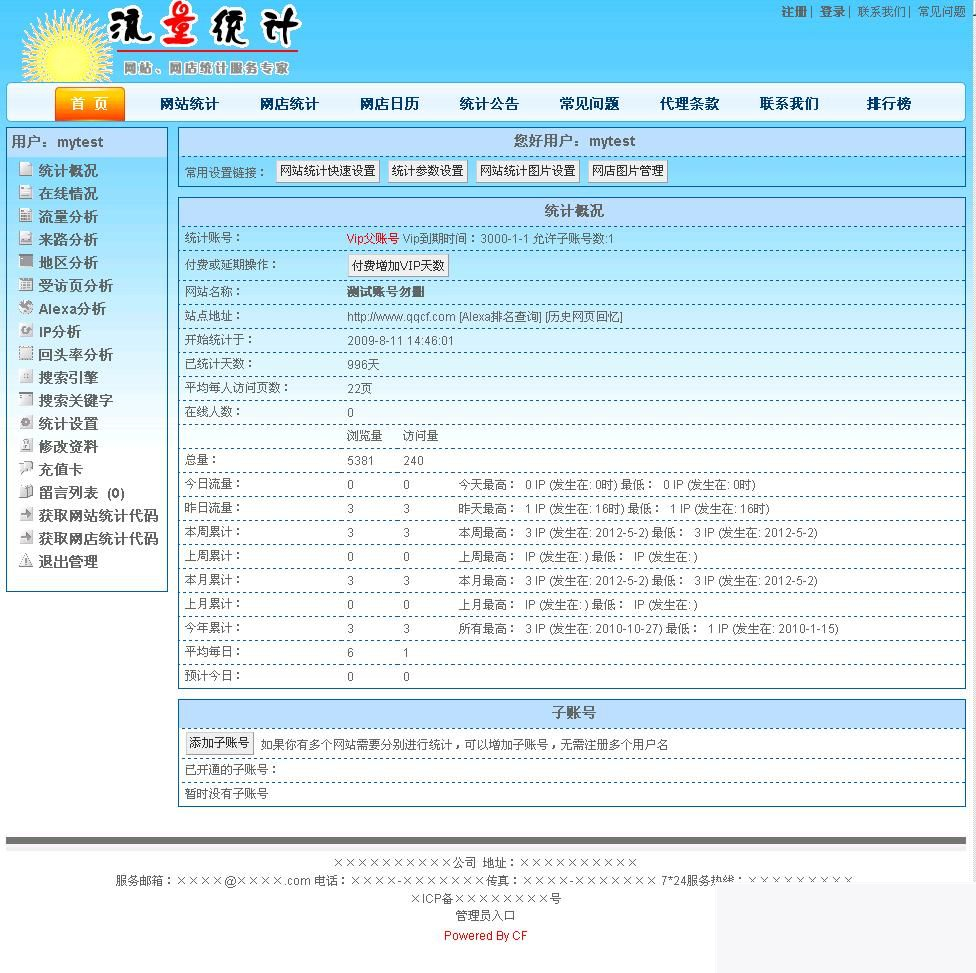
Task: Open the 网店日历 tab
Action: [x=388, y=103]
